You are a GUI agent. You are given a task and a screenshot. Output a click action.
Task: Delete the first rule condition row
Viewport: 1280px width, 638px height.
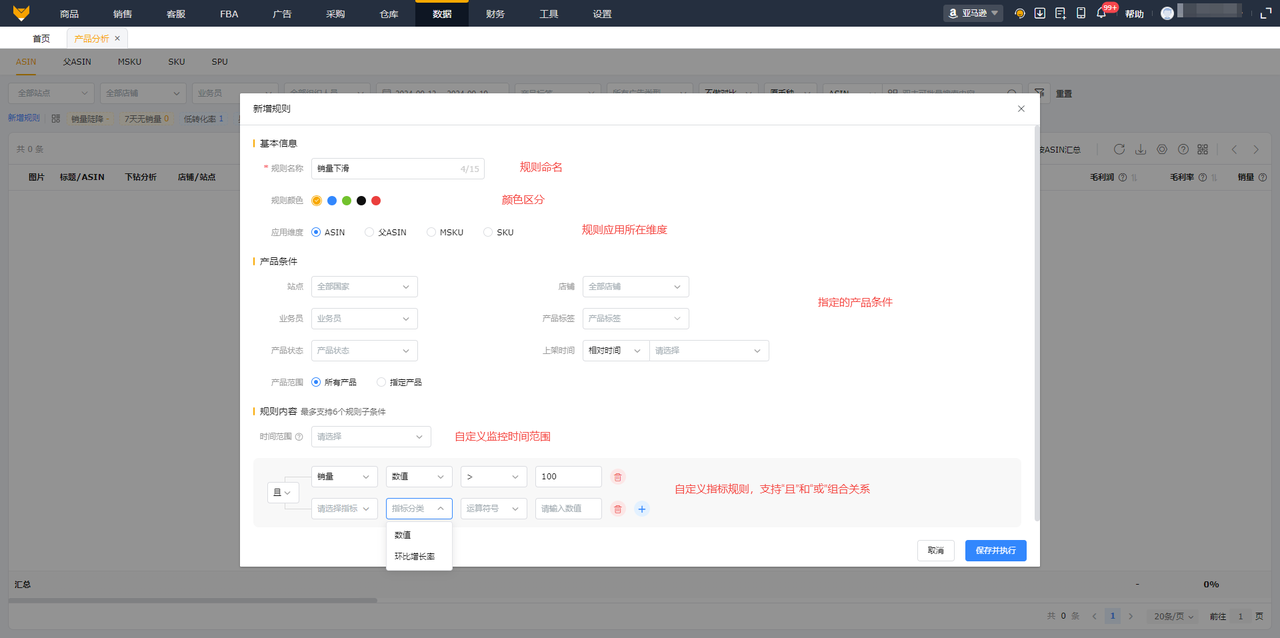point(618,478)
